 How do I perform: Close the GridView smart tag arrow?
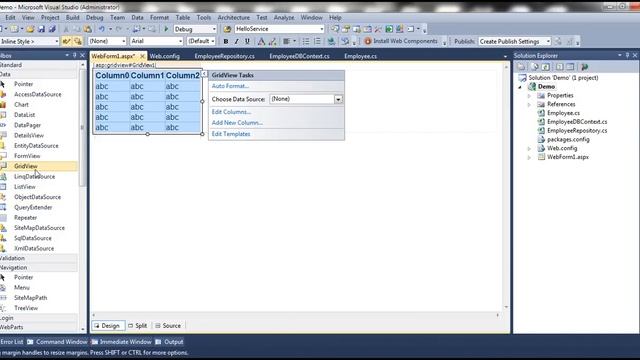[x=204, y=74]
